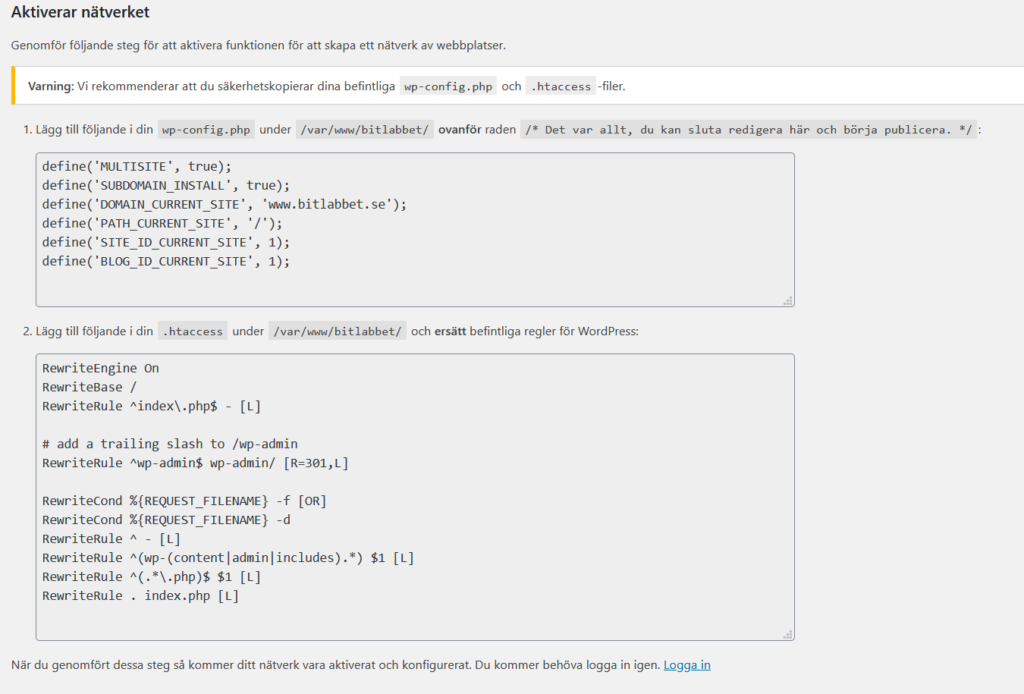Click the RewriteRule ^(.*\.php)$ line

click(x=152, y=576)
